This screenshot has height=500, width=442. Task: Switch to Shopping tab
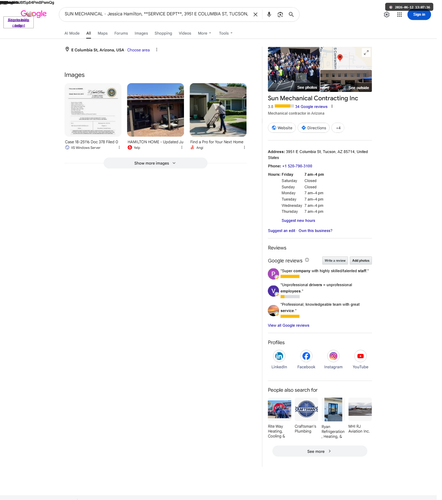163,33
